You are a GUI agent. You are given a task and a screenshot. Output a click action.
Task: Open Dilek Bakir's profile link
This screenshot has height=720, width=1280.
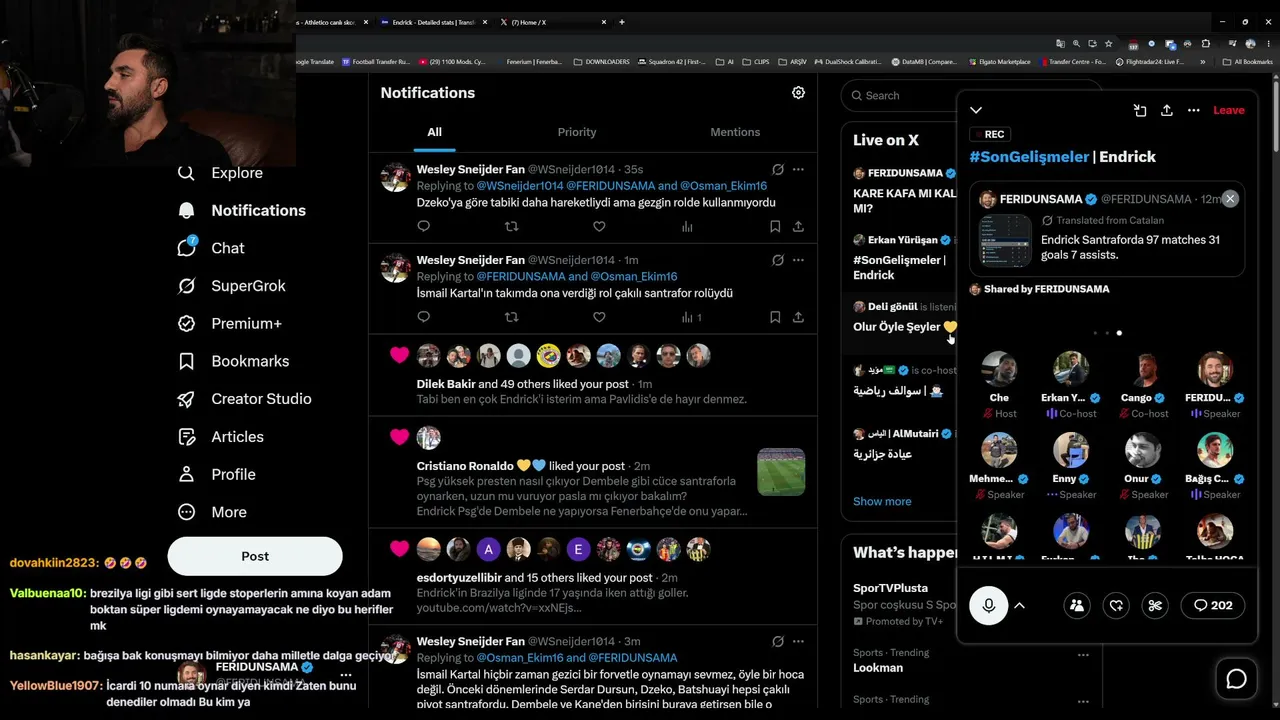(x=446, y=384)
